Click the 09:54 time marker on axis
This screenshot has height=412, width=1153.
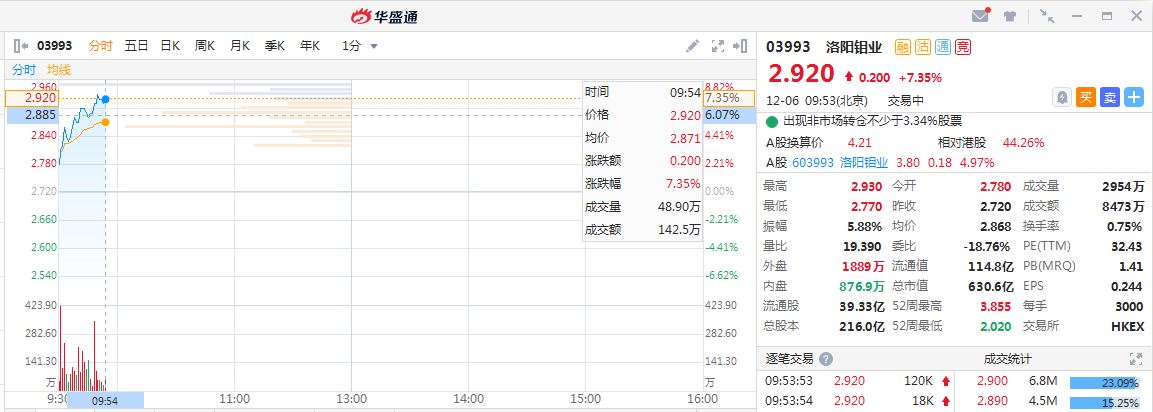tap(105, 400)
